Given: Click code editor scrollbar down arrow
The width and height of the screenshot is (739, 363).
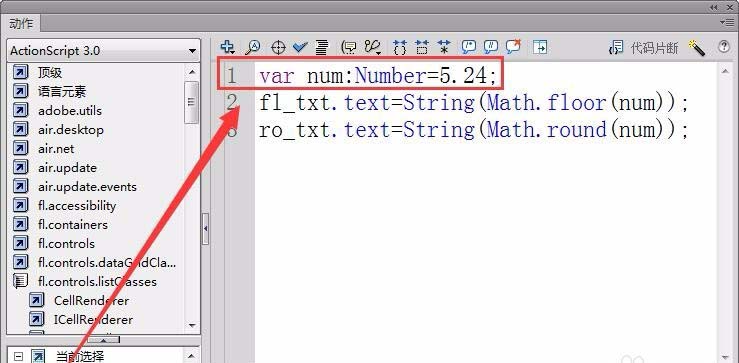Looking at the screenshot, I should coord(726,358).
